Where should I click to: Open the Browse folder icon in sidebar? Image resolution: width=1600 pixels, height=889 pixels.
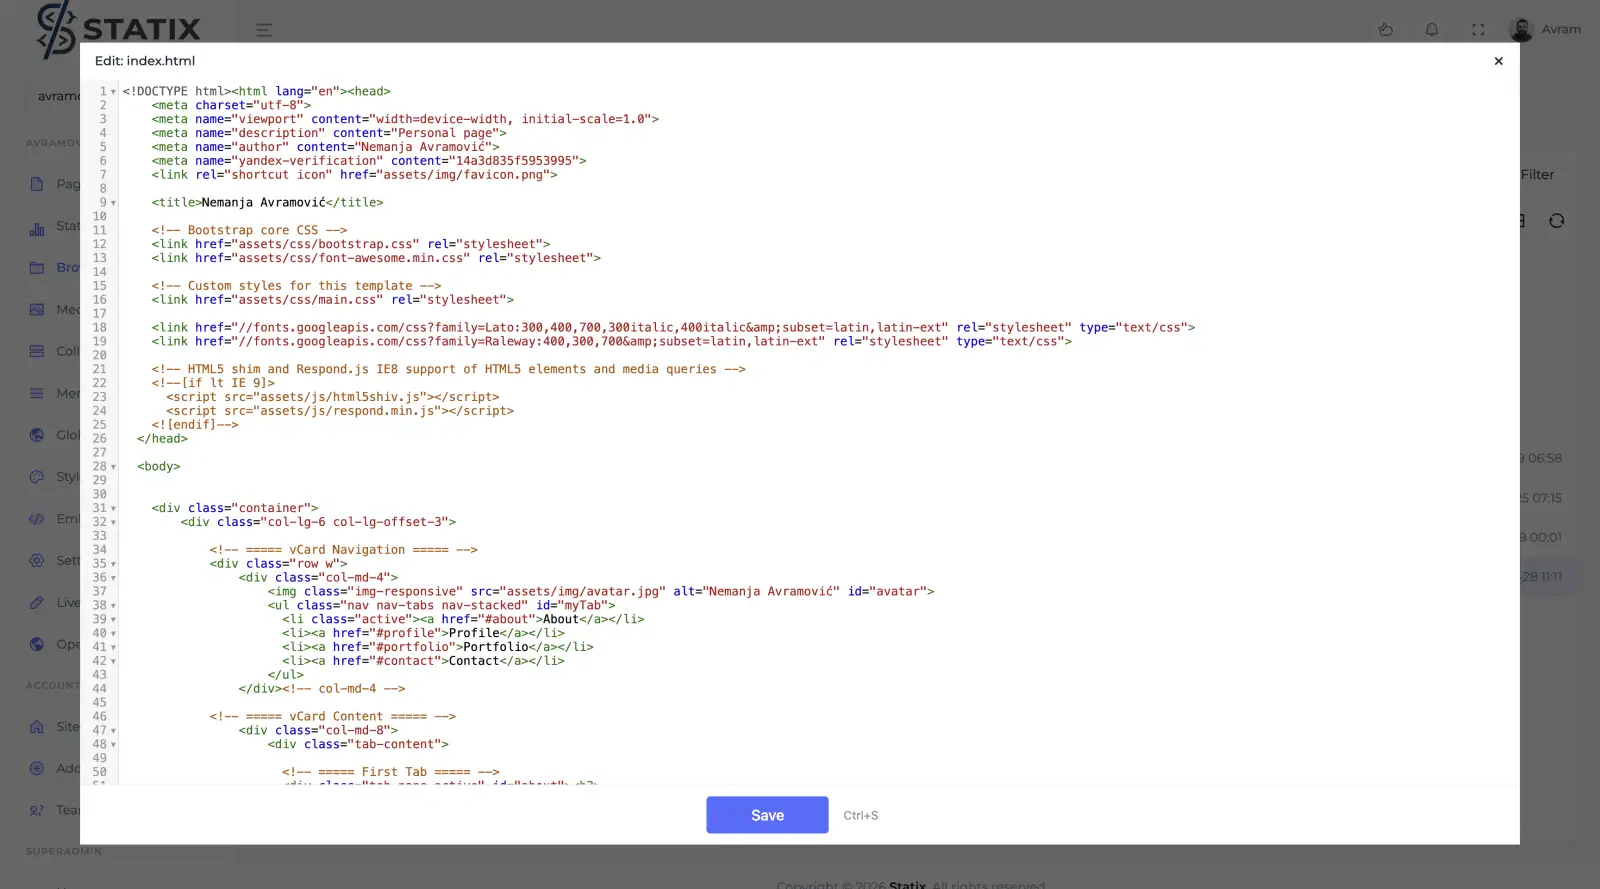click(37, 268)
